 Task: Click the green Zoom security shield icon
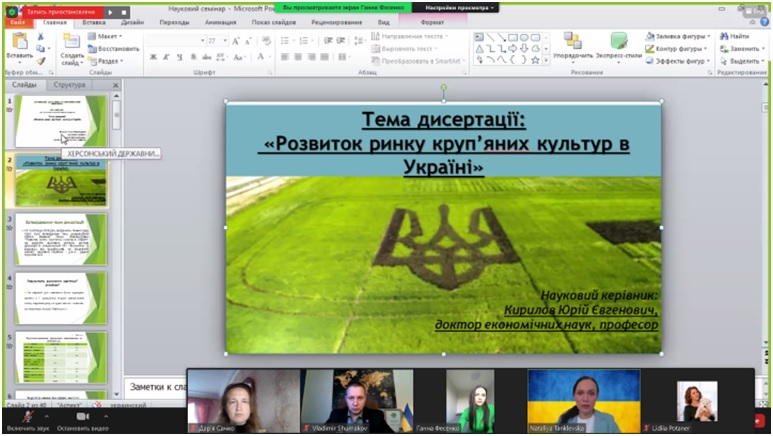pos(12,11)
